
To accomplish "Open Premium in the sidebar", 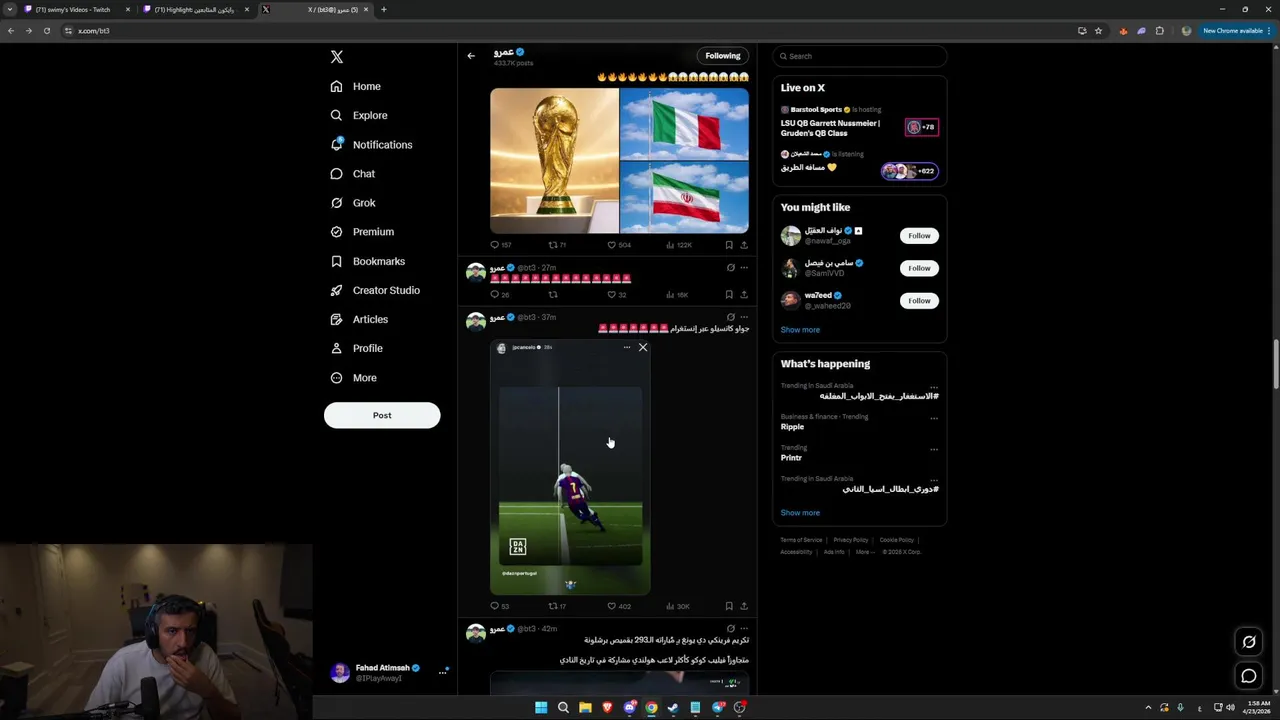I will [x=362, y=232].
